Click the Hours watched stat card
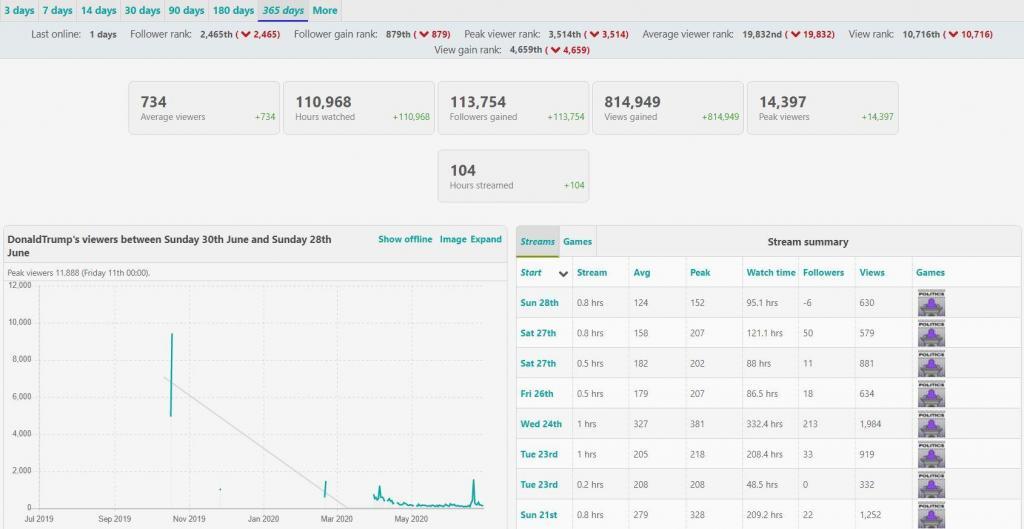Image resolution: width=1024 pixels, height=529 pixels. tap(362, 108)
